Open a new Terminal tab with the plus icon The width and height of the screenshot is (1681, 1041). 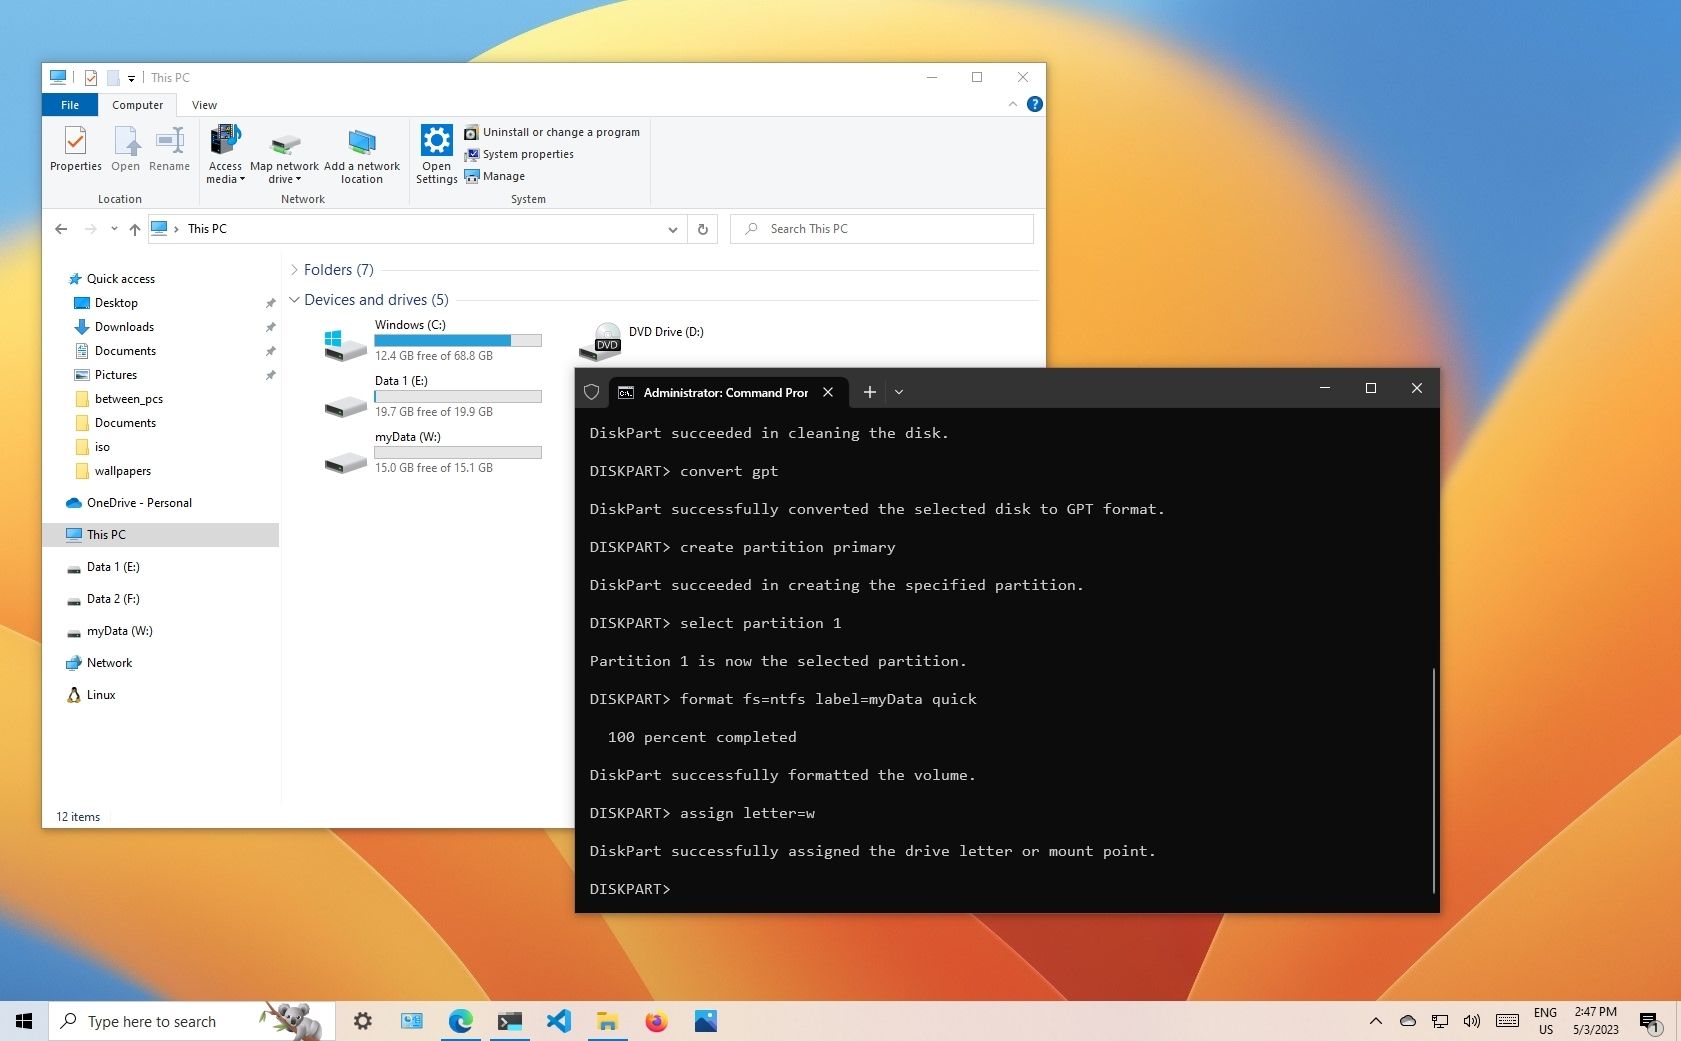pyautogui.click(x=869, y=392)
